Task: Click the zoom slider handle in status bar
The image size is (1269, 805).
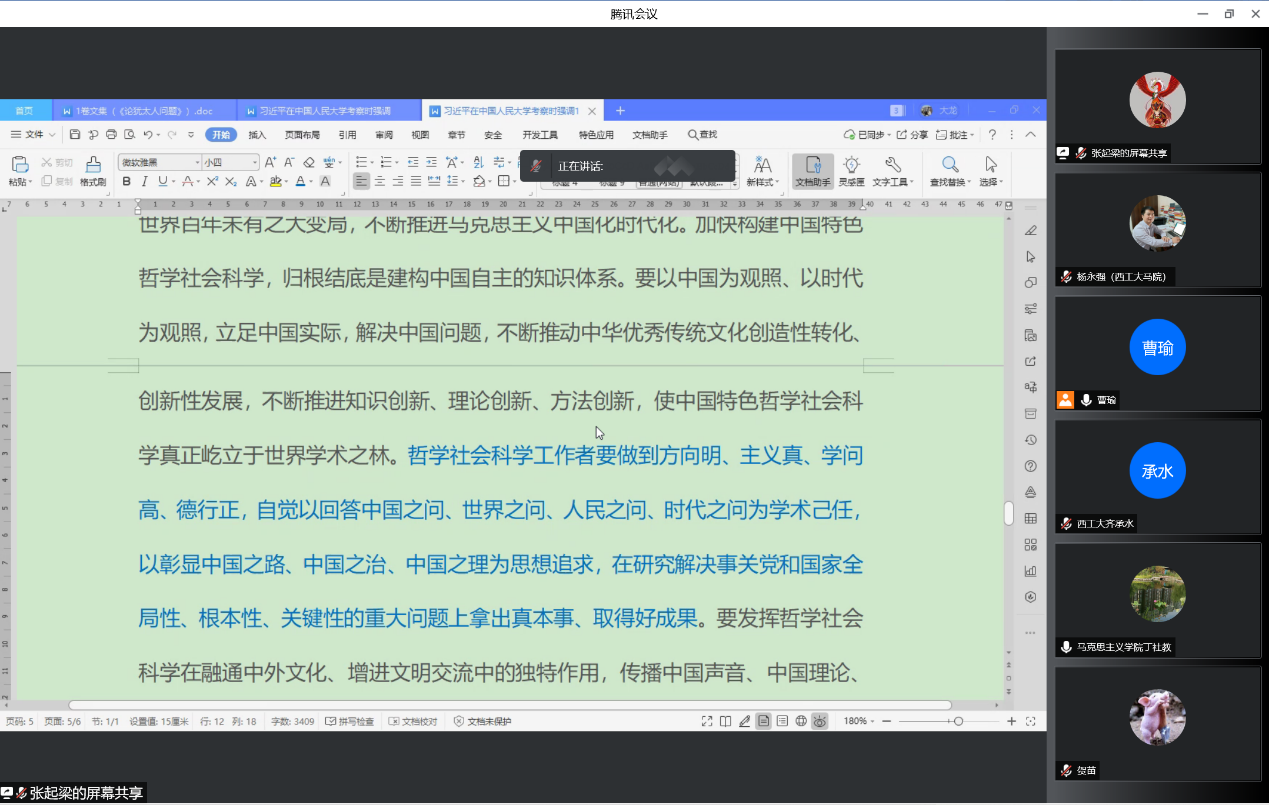Action: [x=958, y=721]
